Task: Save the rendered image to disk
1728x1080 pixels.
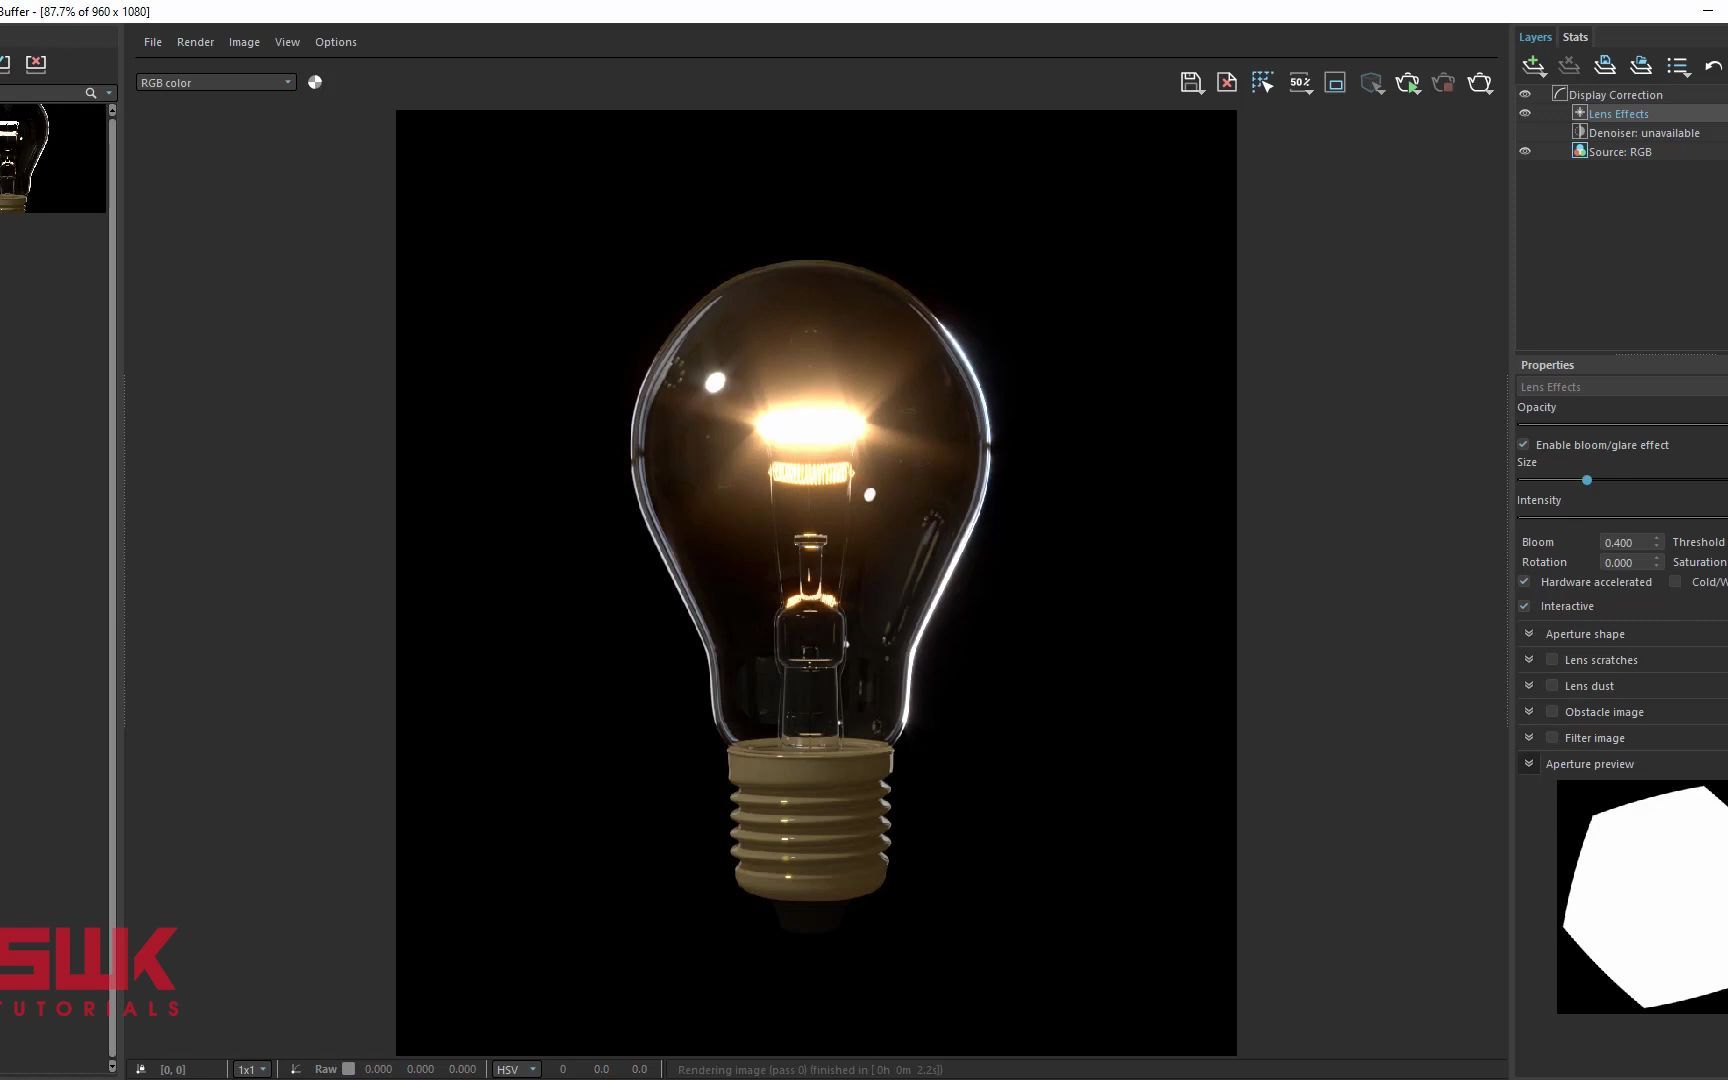Action: point(1192,83)
